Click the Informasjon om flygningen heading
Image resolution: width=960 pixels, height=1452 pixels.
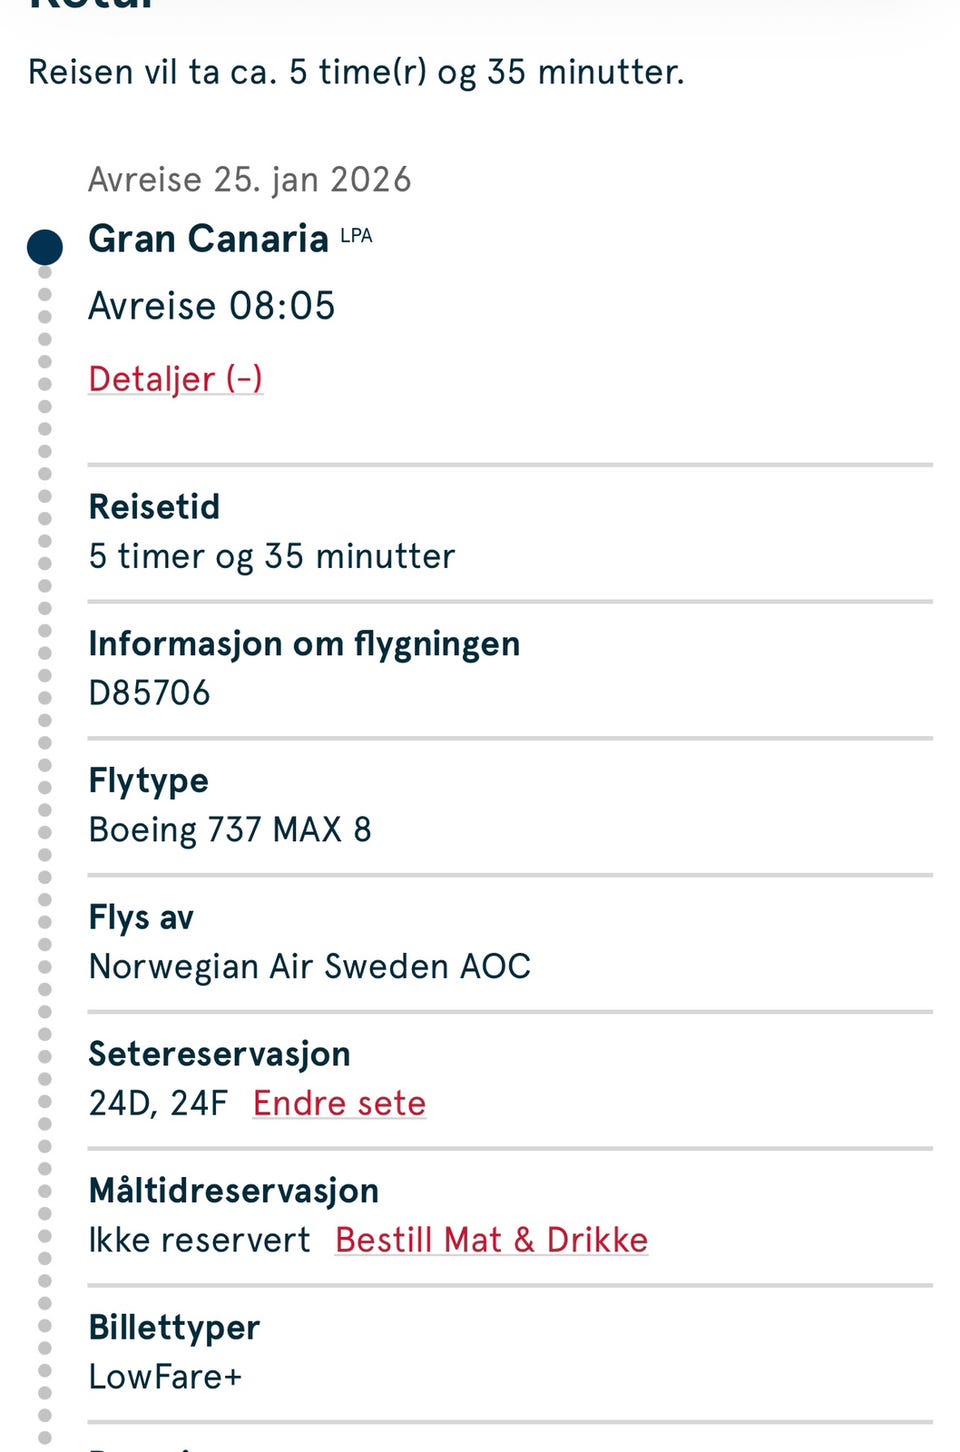[x=304, y=644]
